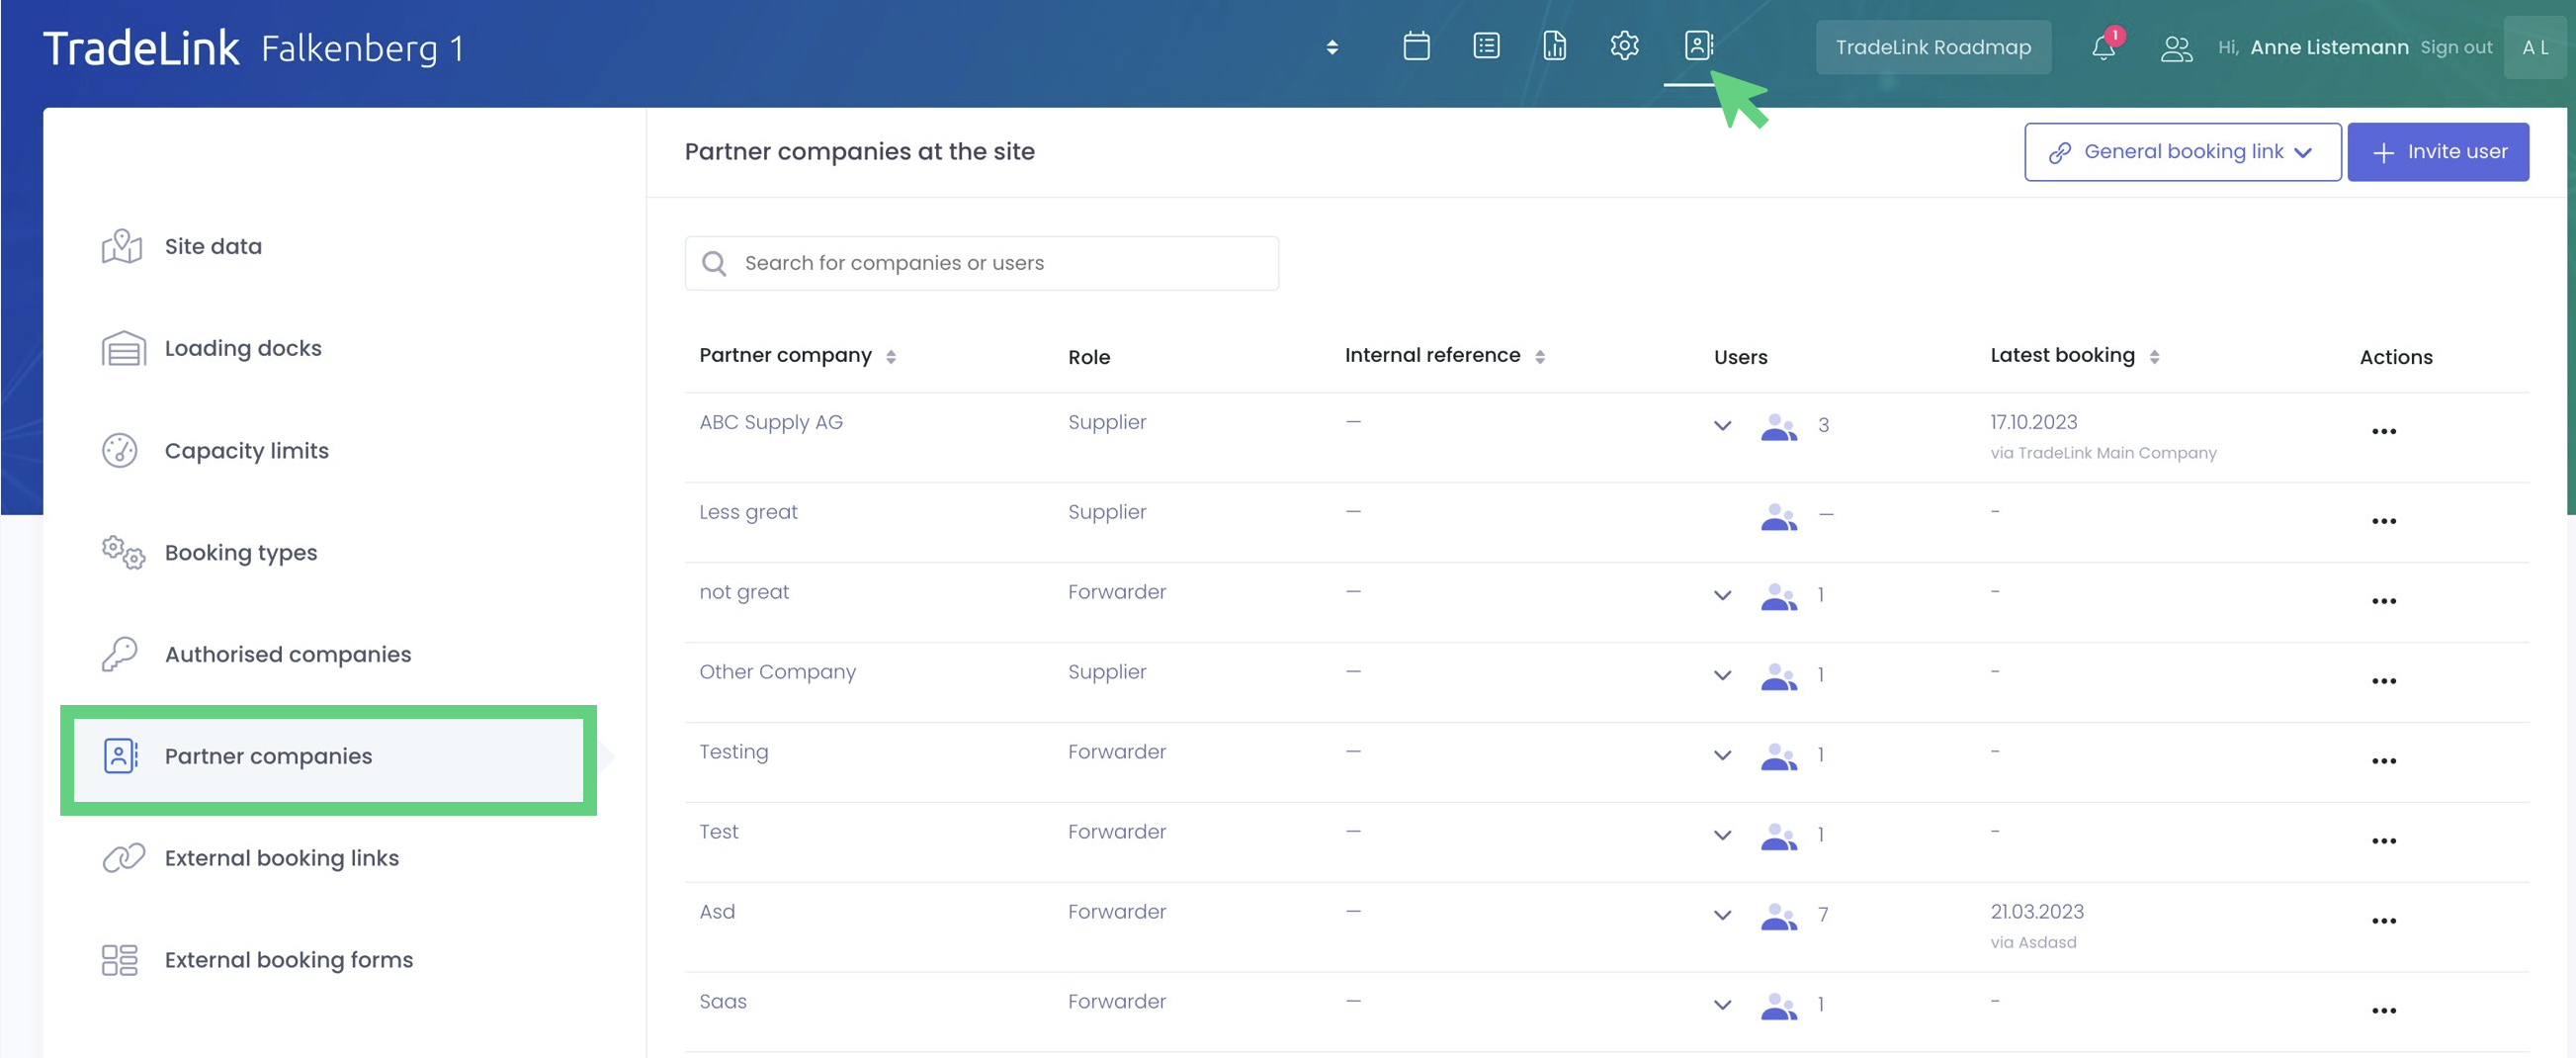
Task: Open the list view icon in header
Action: pyautogui.click(x=1486, y=46)
